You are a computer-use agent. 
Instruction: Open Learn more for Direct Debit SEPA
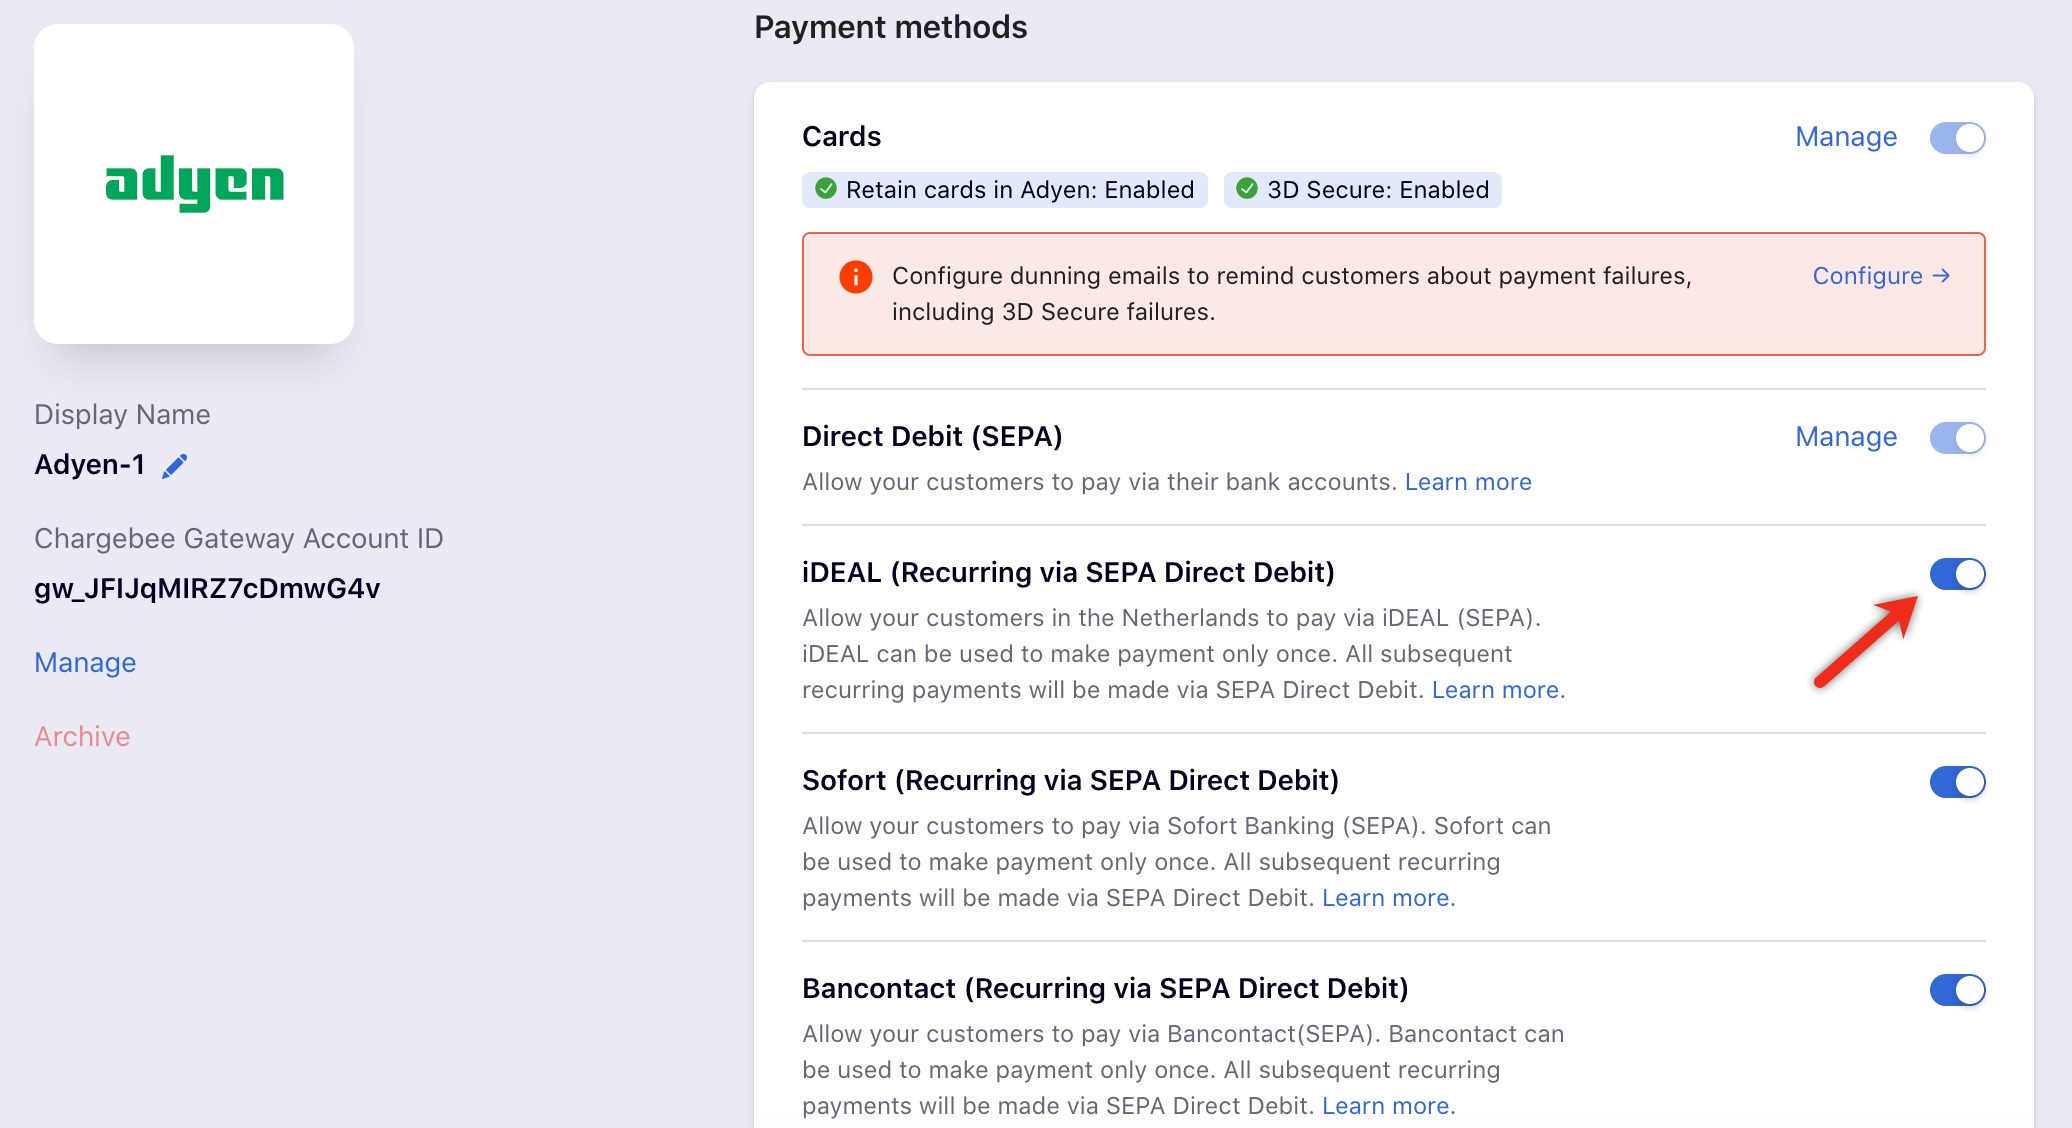(x=1467, y=482)
